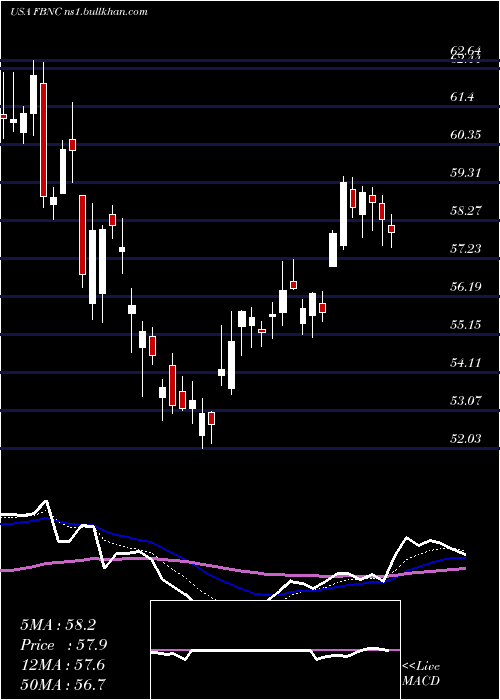Click the 59.31 price level label
The height and width of the screenshot is (700, 500).
(466, 172)
